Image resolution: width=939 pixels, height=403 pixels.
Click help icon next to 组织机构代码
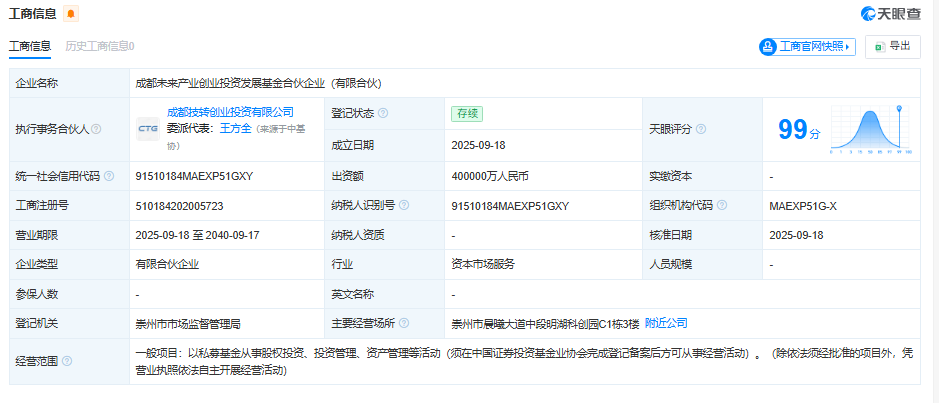[x=721, y=205]
